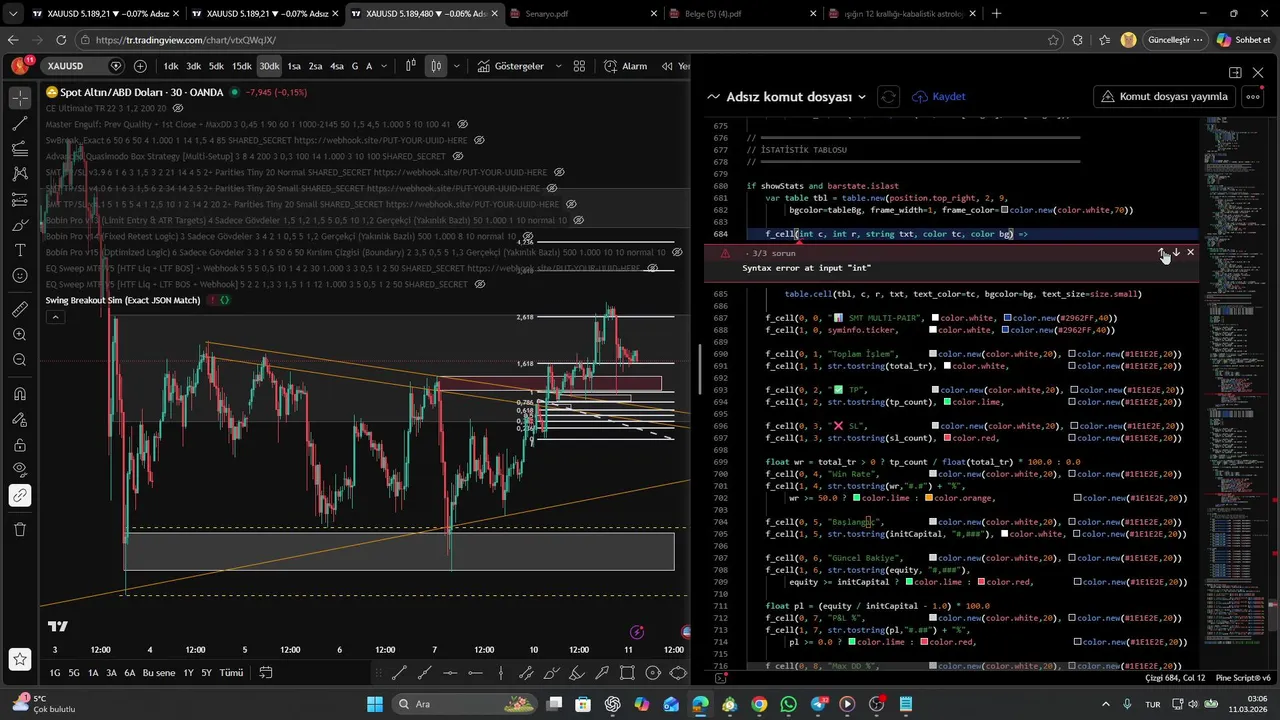Image resolution: width=1280 pixels, height=720 pixels.
Task: Toggle the magnet mode
Action: (20, 393)
